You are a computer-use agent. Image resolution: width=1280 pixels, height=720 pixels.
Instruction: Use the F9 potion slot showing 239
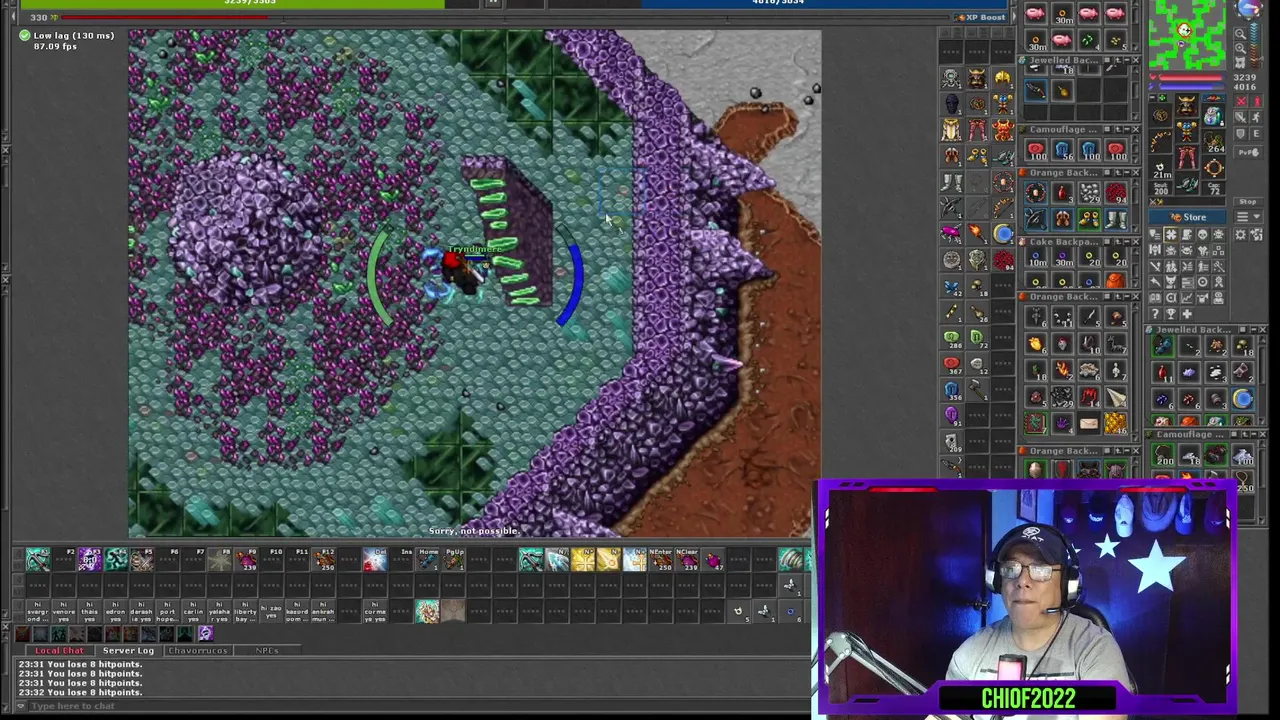coord(246,560)
